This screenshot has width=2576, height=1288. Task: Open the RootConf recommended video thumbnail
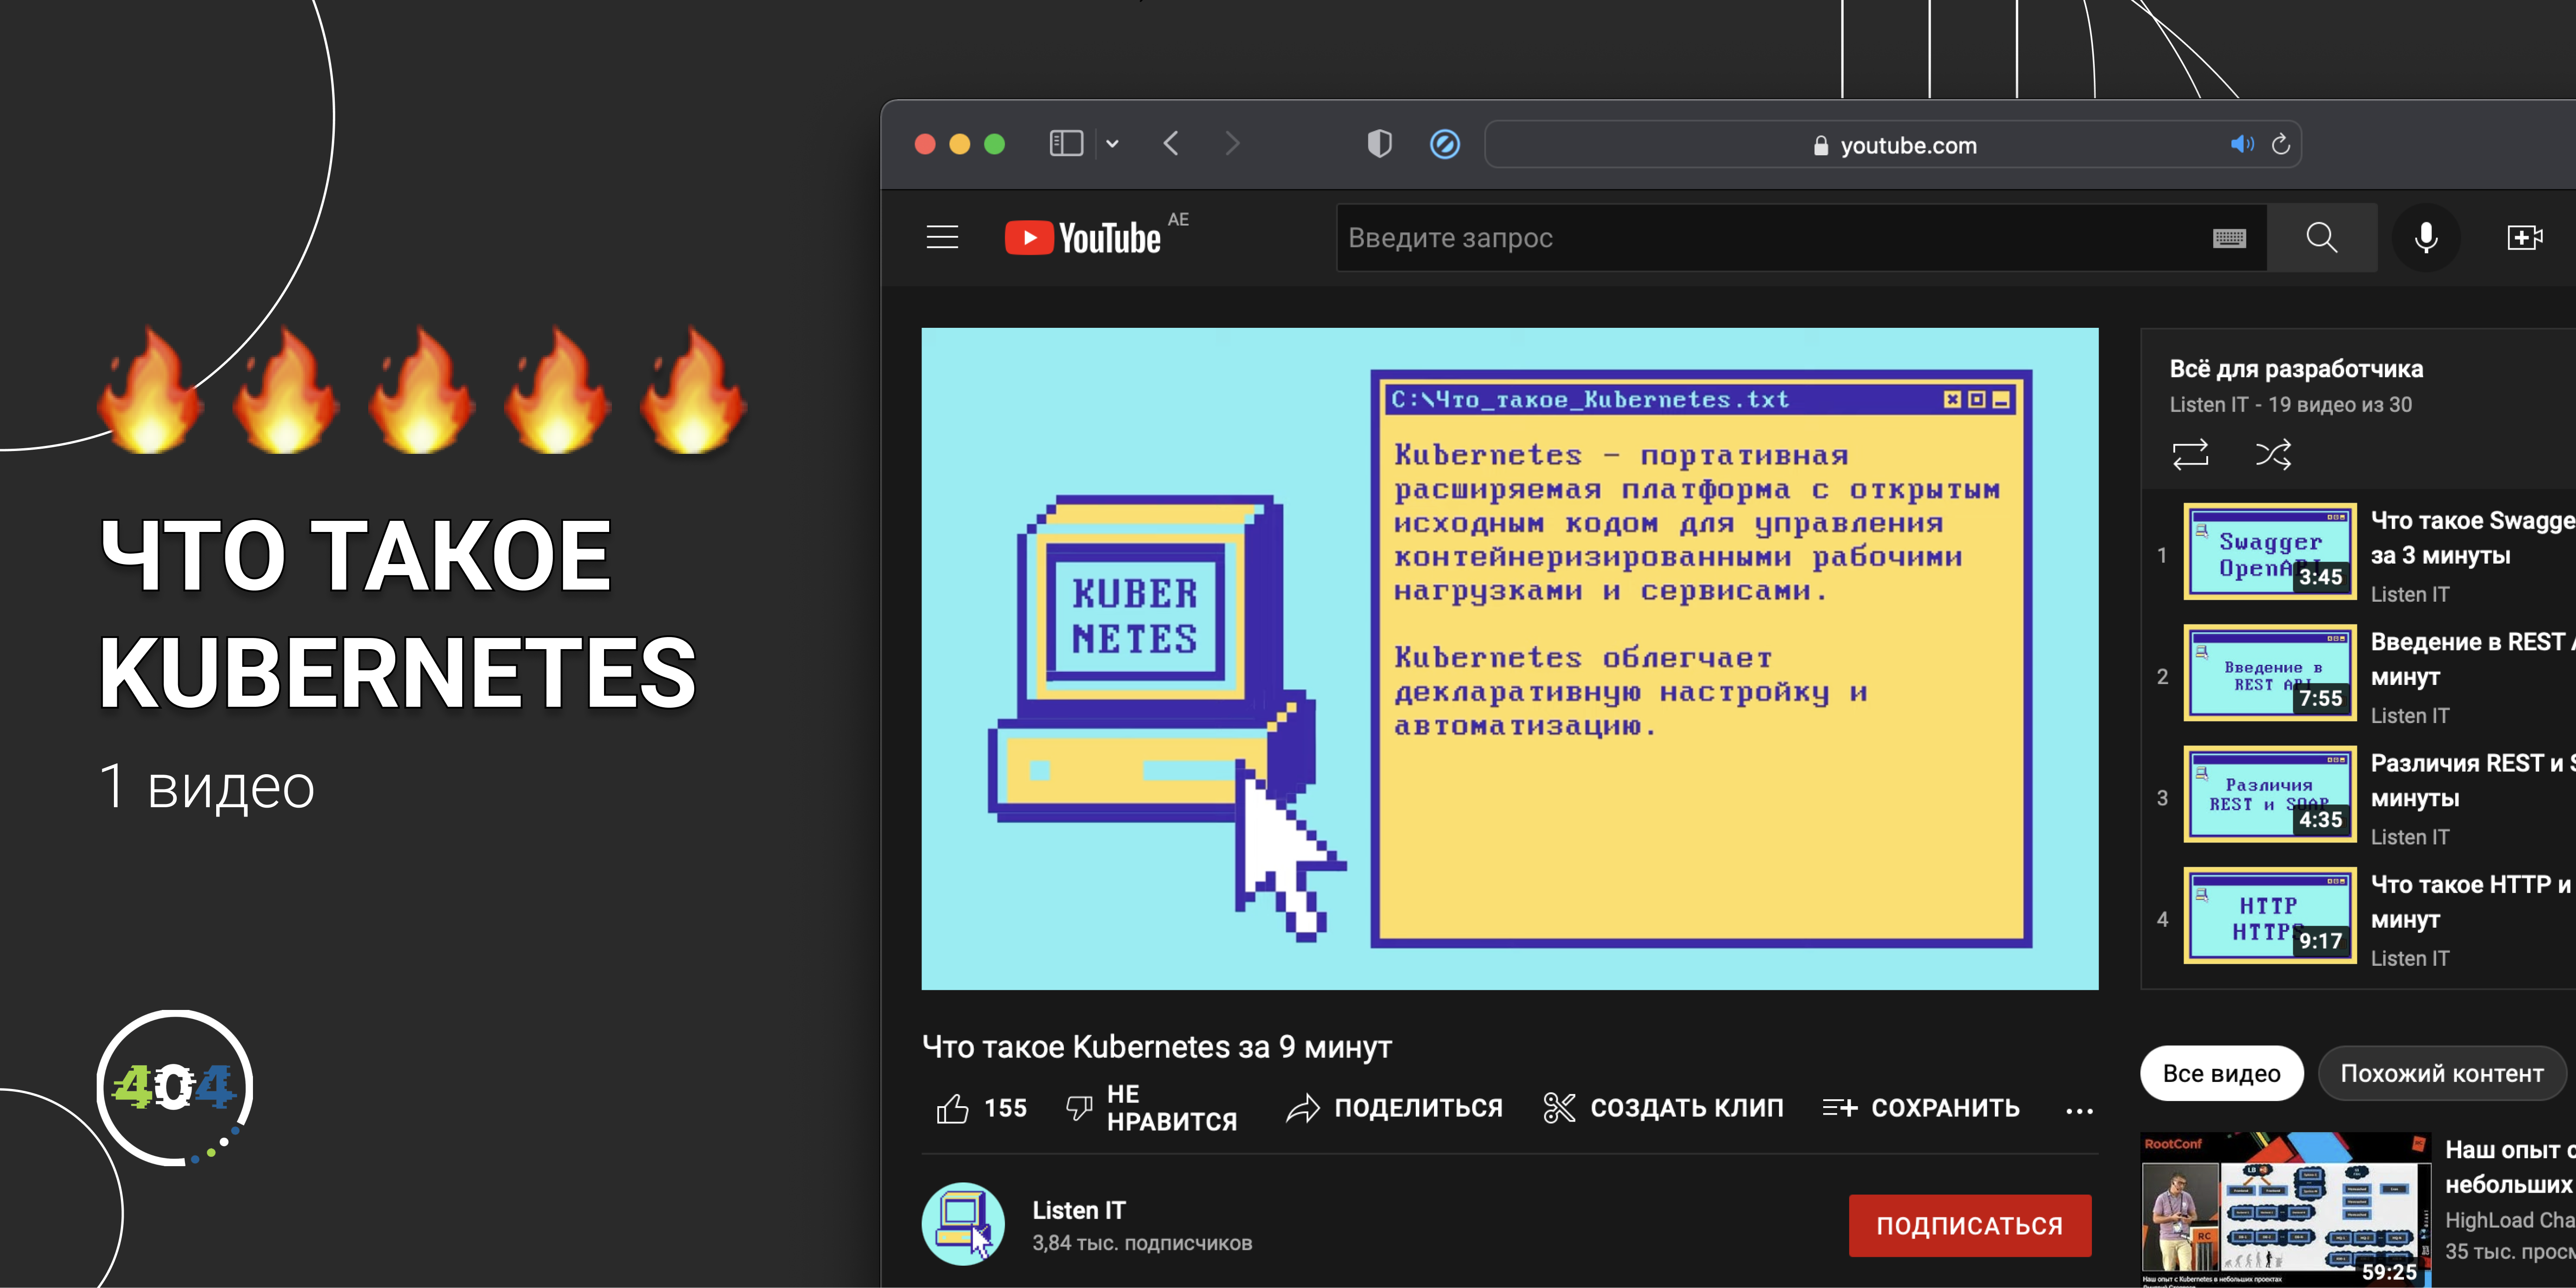pyautogui.click(x=2285, y=1209)
